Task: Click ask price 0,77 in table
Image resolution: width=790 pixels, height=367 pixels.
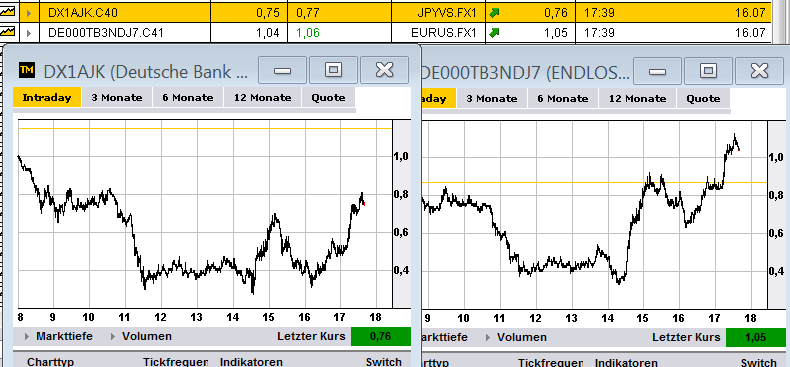Action: tap(308, 13)
